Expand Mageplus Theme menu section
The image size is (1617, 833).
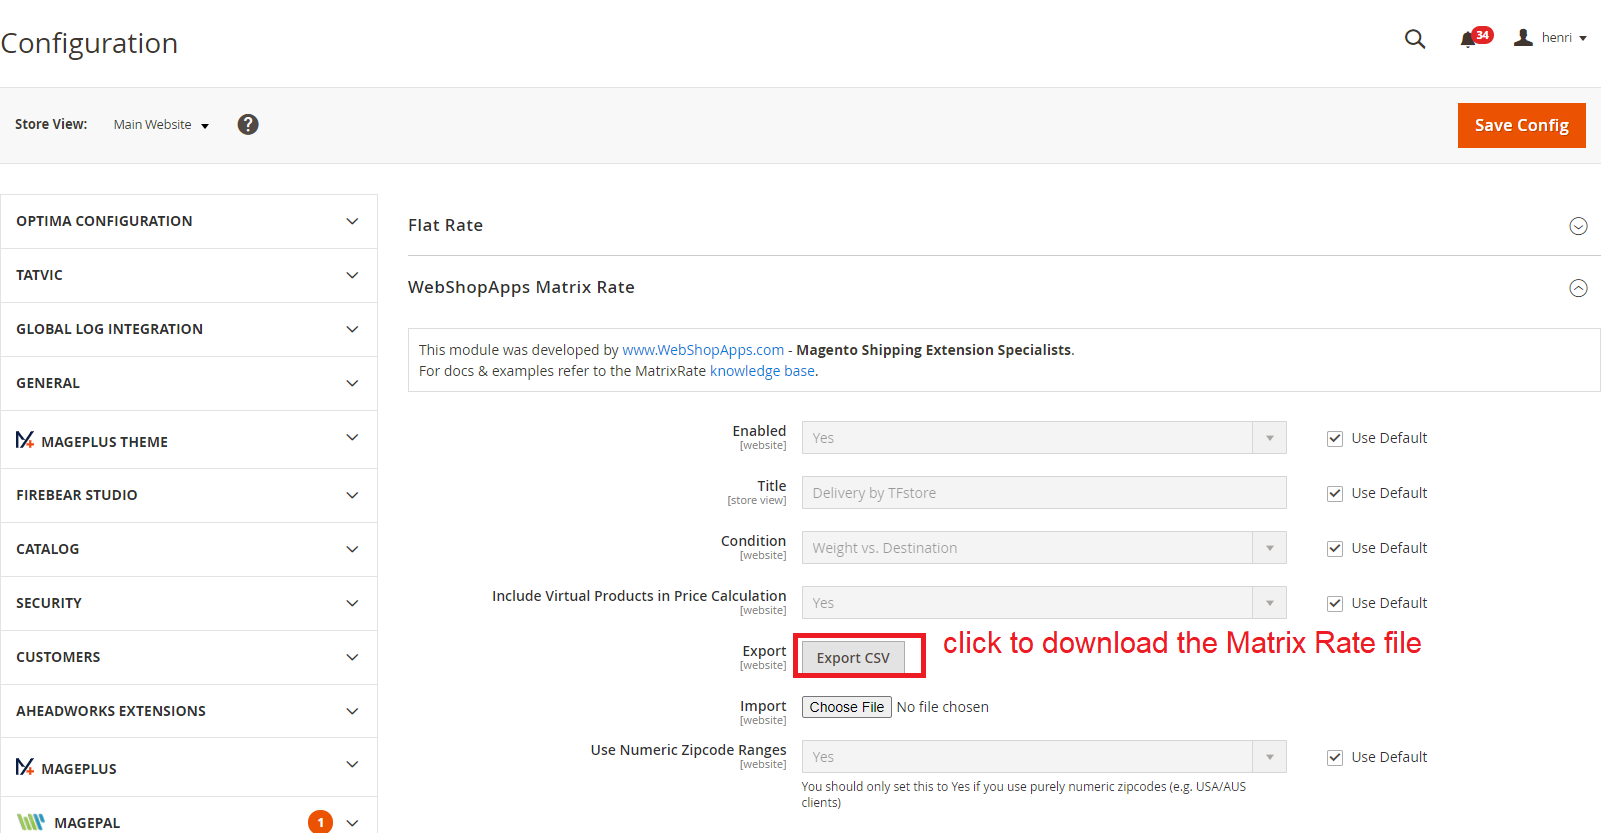189,440
